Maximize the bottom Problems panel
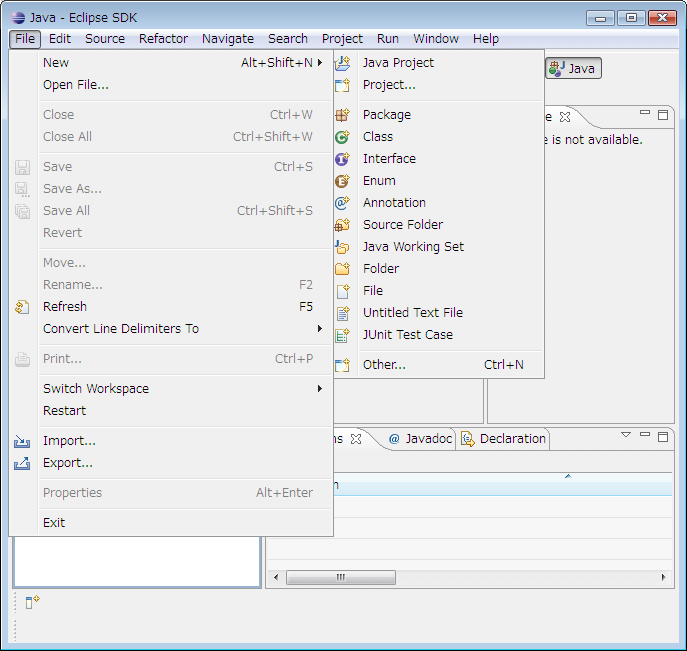687x651 pixels. pyautogui.click(x=663, y=437)
